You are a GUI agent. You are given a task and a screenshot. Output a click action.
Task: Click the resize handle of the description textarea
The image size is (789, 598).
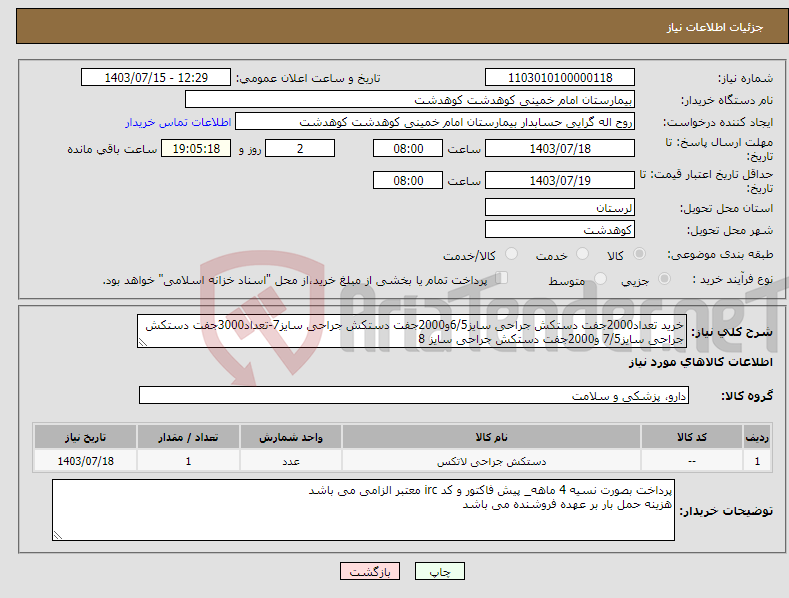point(142,343)
